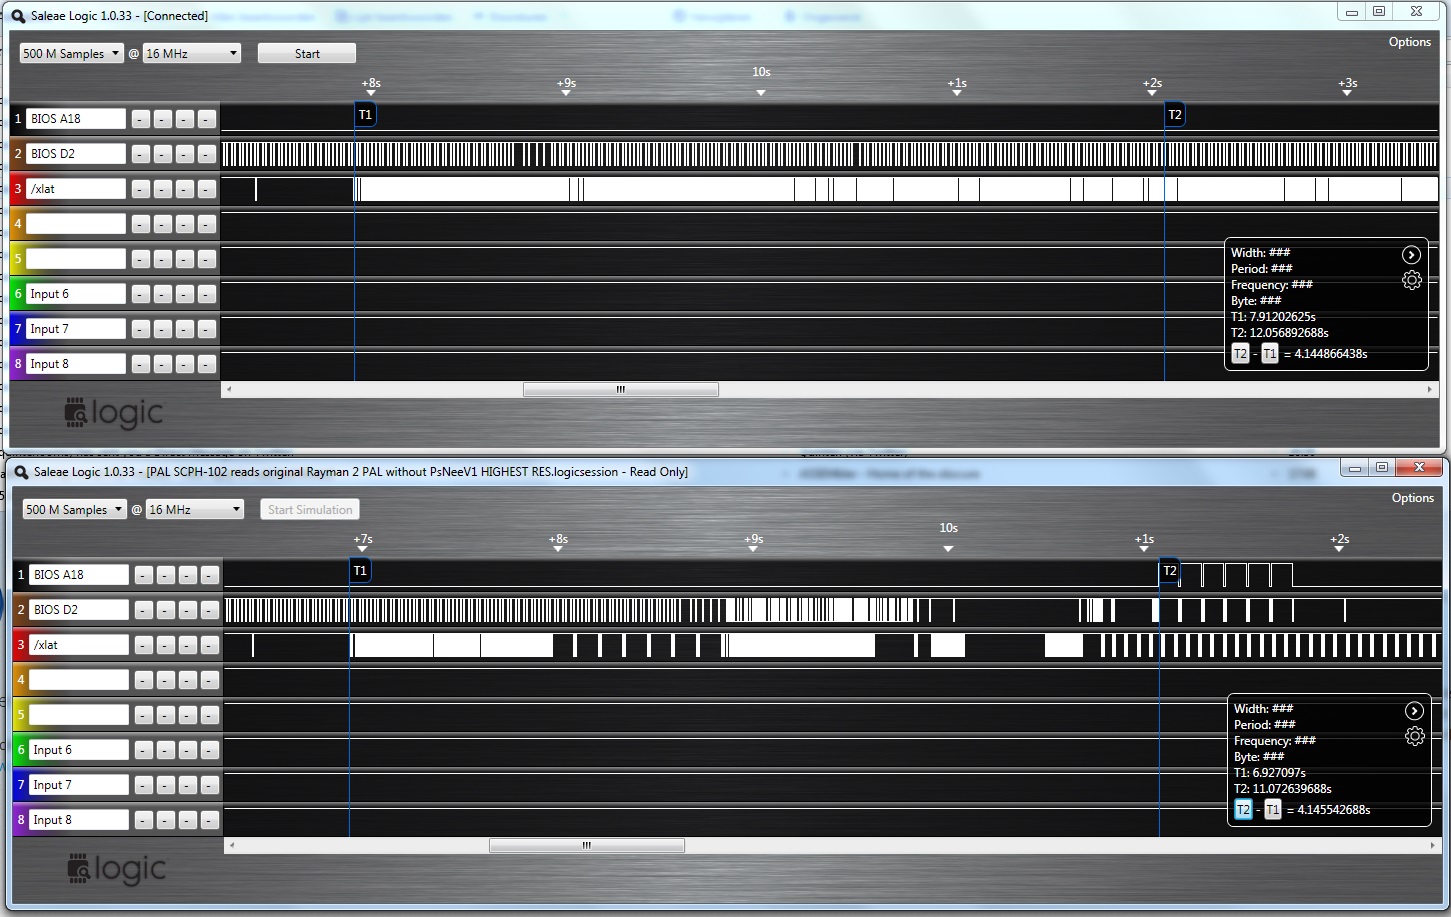Image resolution: width=1451 pixels, height=917 pixels.
Task: Select T2 timing marker flag in bottom window
Action: point(1169,571)
